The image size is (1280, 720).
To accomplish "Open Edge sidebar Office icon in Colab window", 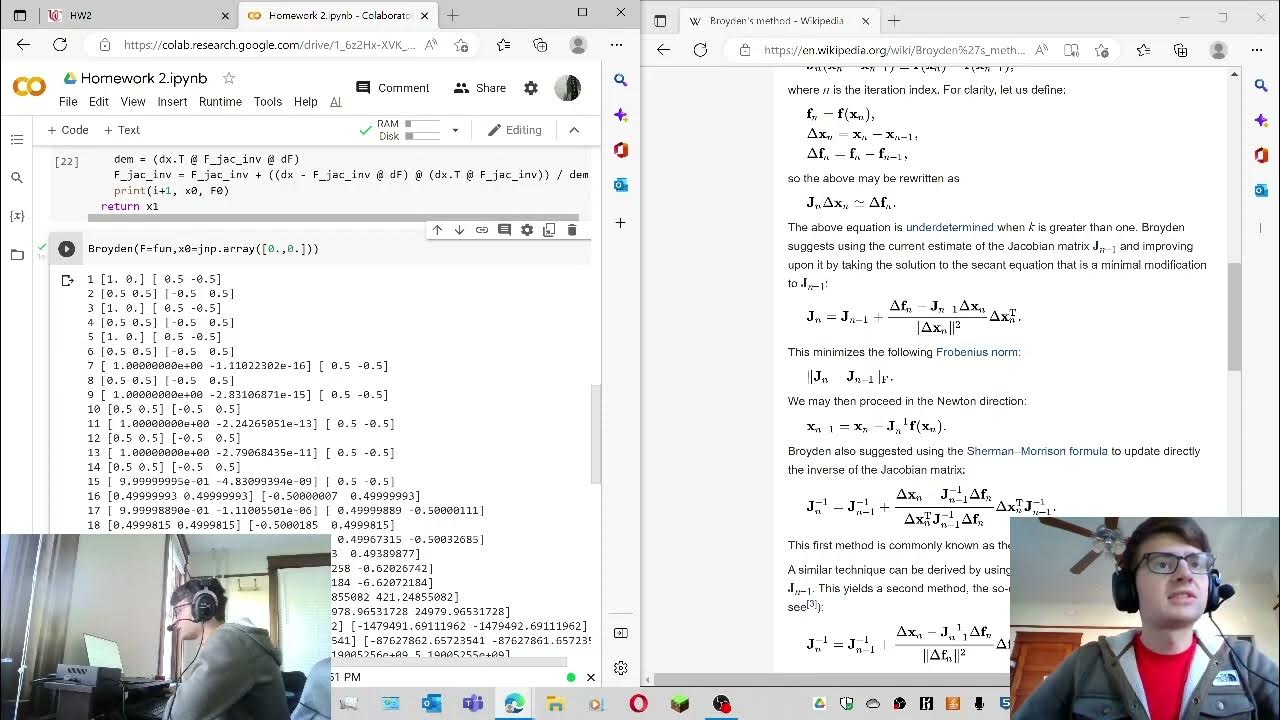I will pyautogui.click(x=620, y=150).
